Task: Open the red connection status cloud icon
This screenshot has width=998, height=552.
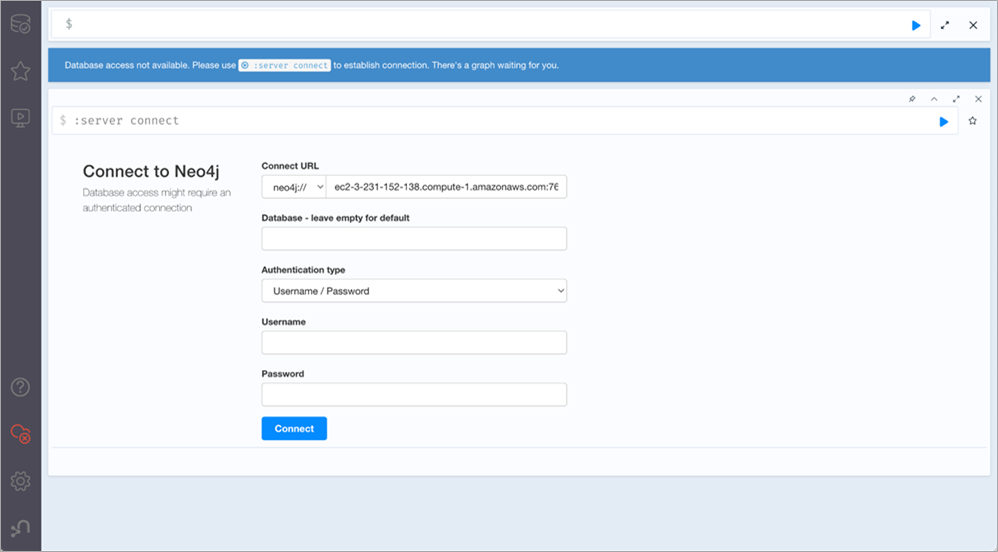Action: 20,434
